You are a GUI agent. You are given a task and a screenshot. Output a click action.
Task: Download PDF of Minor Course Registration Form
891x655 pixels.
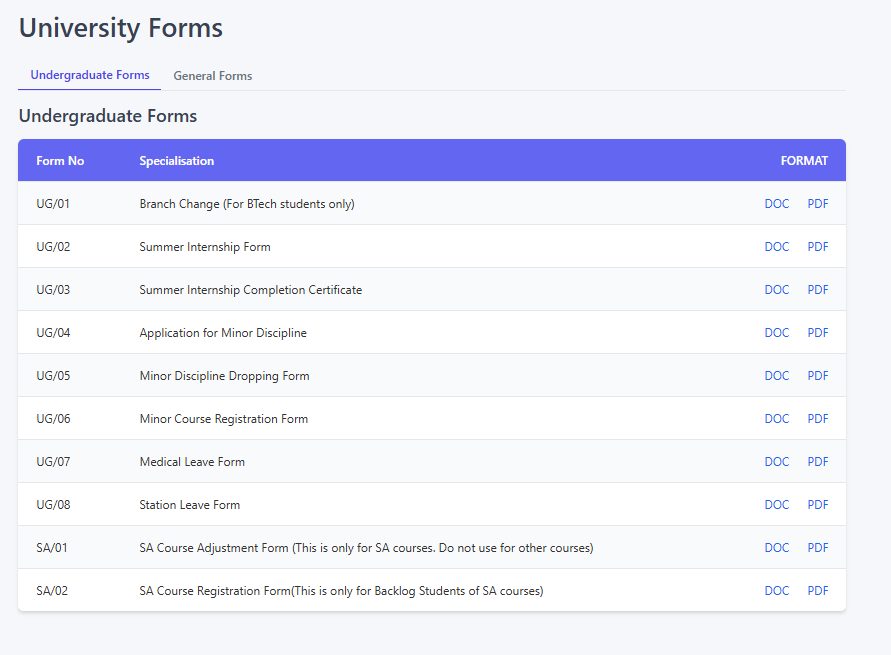click(818, 419)
